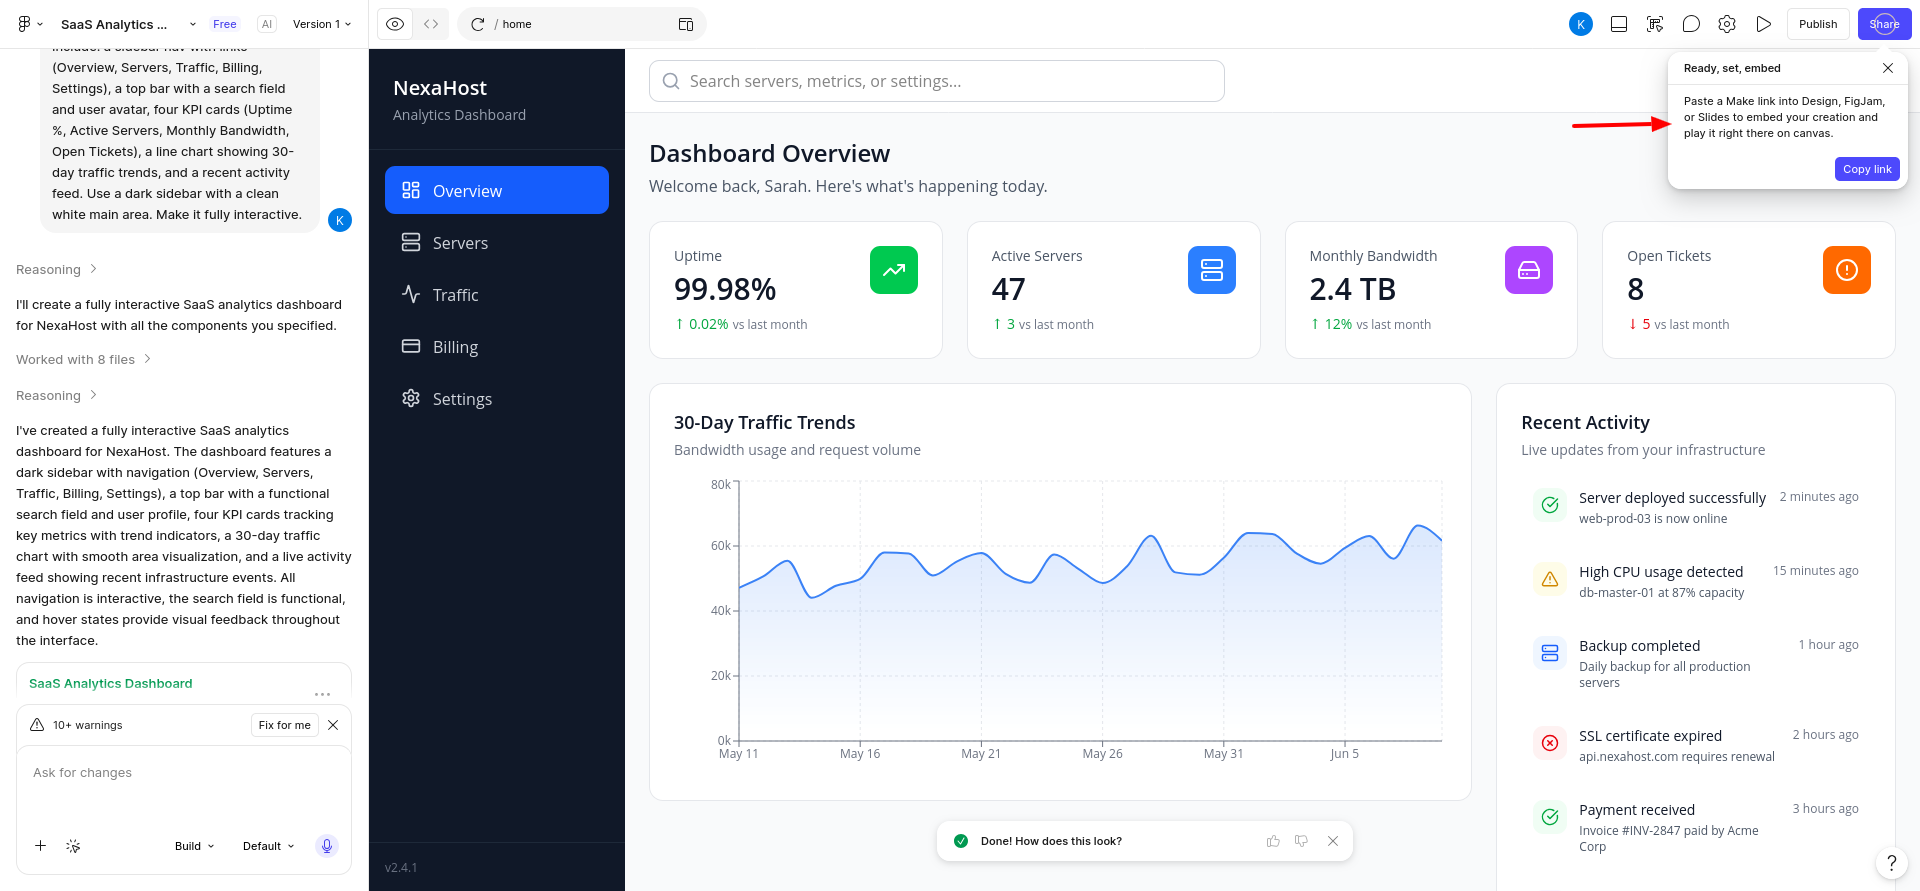1920x891 pixels.
Task: Open the Build mode dropdown
Action: pos(195,846)
